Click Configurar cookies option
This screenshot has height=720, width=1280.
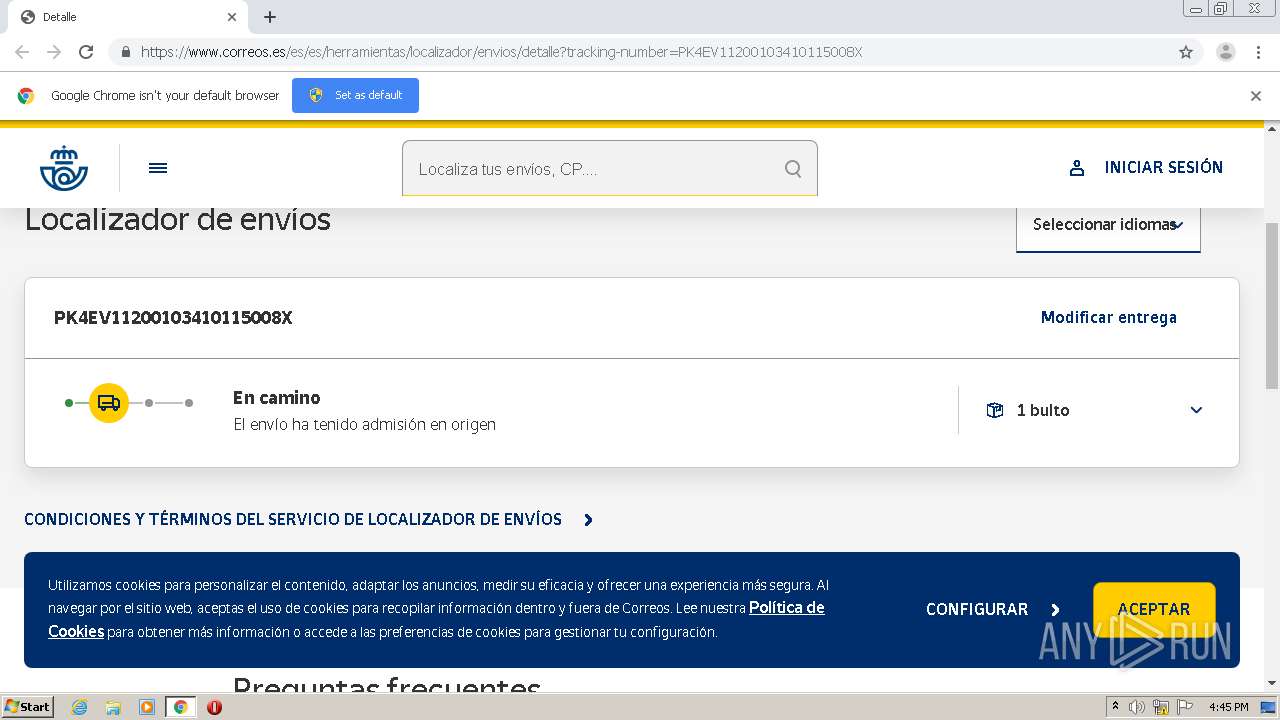pyautogui.click(x=977, y=609)
